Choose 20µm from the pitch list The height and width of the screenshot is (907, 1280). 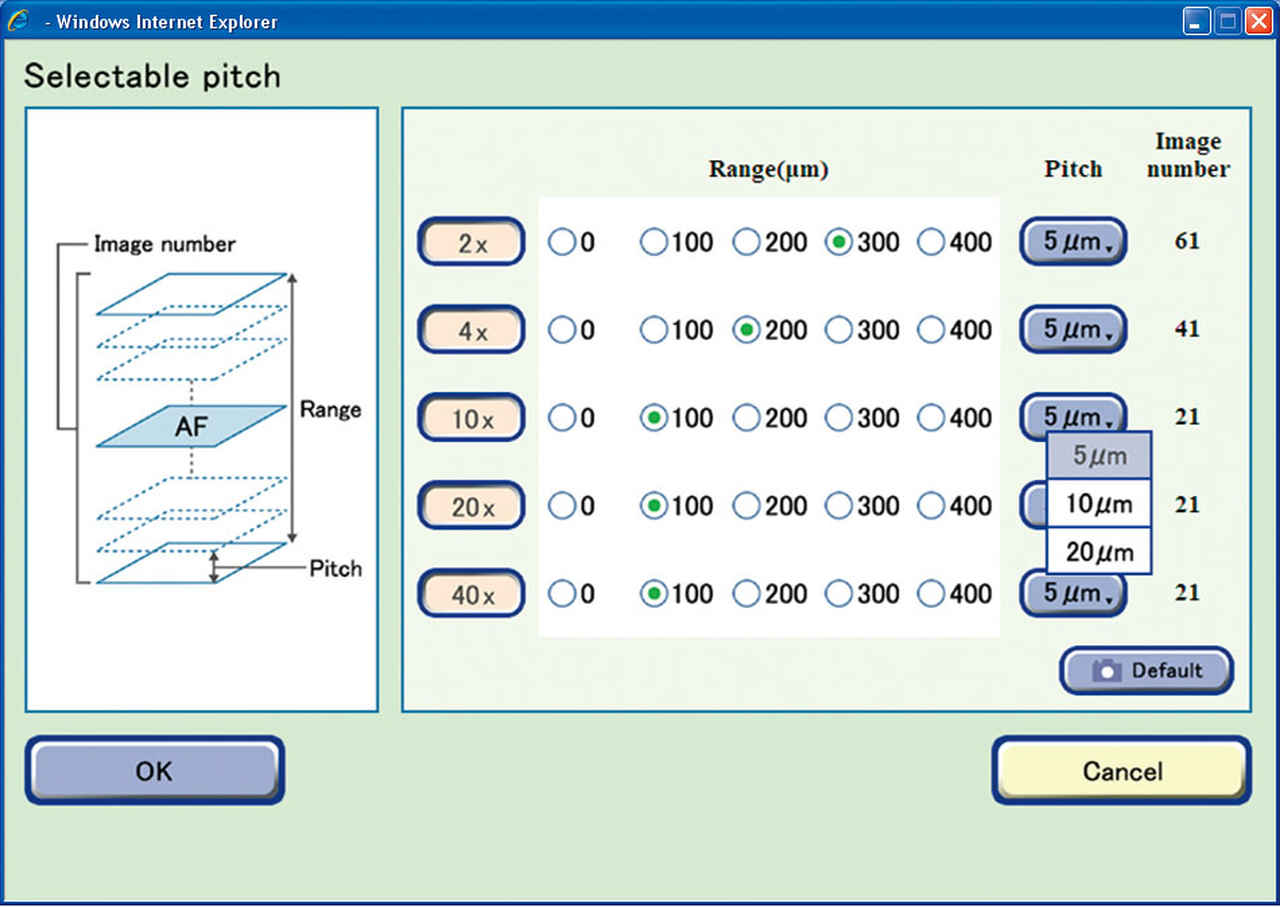click(x=1099, y=551)
